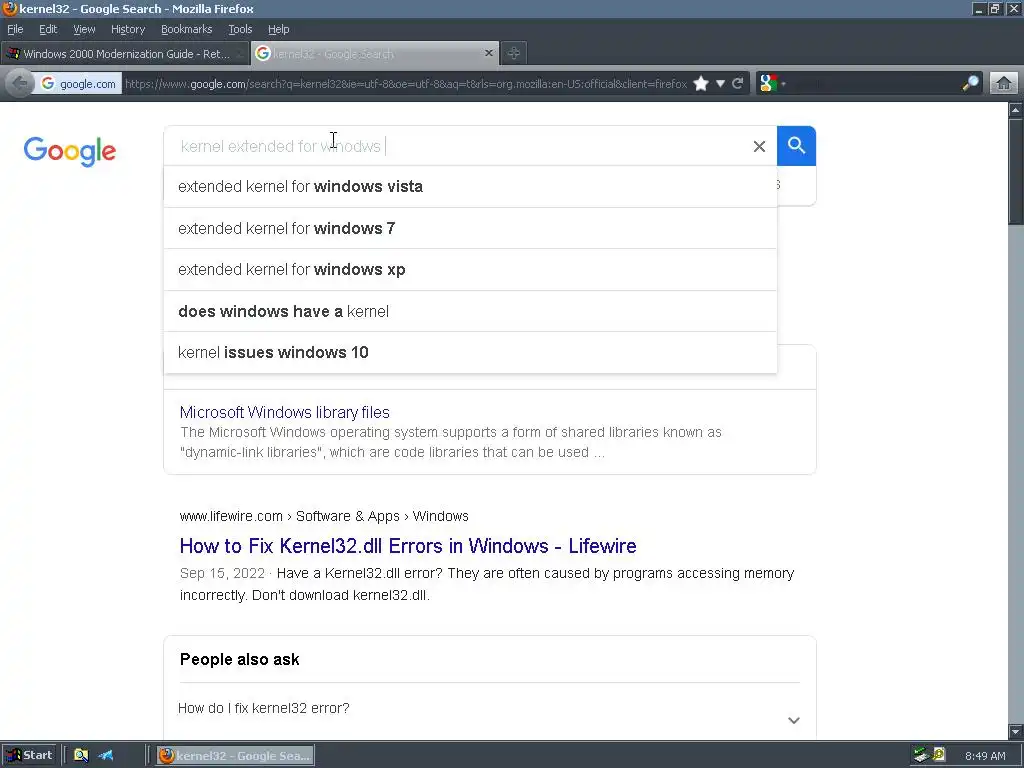Close the kernel32 Google Search tab
This screenshot has height=768, width=1024.
point(488,54)
